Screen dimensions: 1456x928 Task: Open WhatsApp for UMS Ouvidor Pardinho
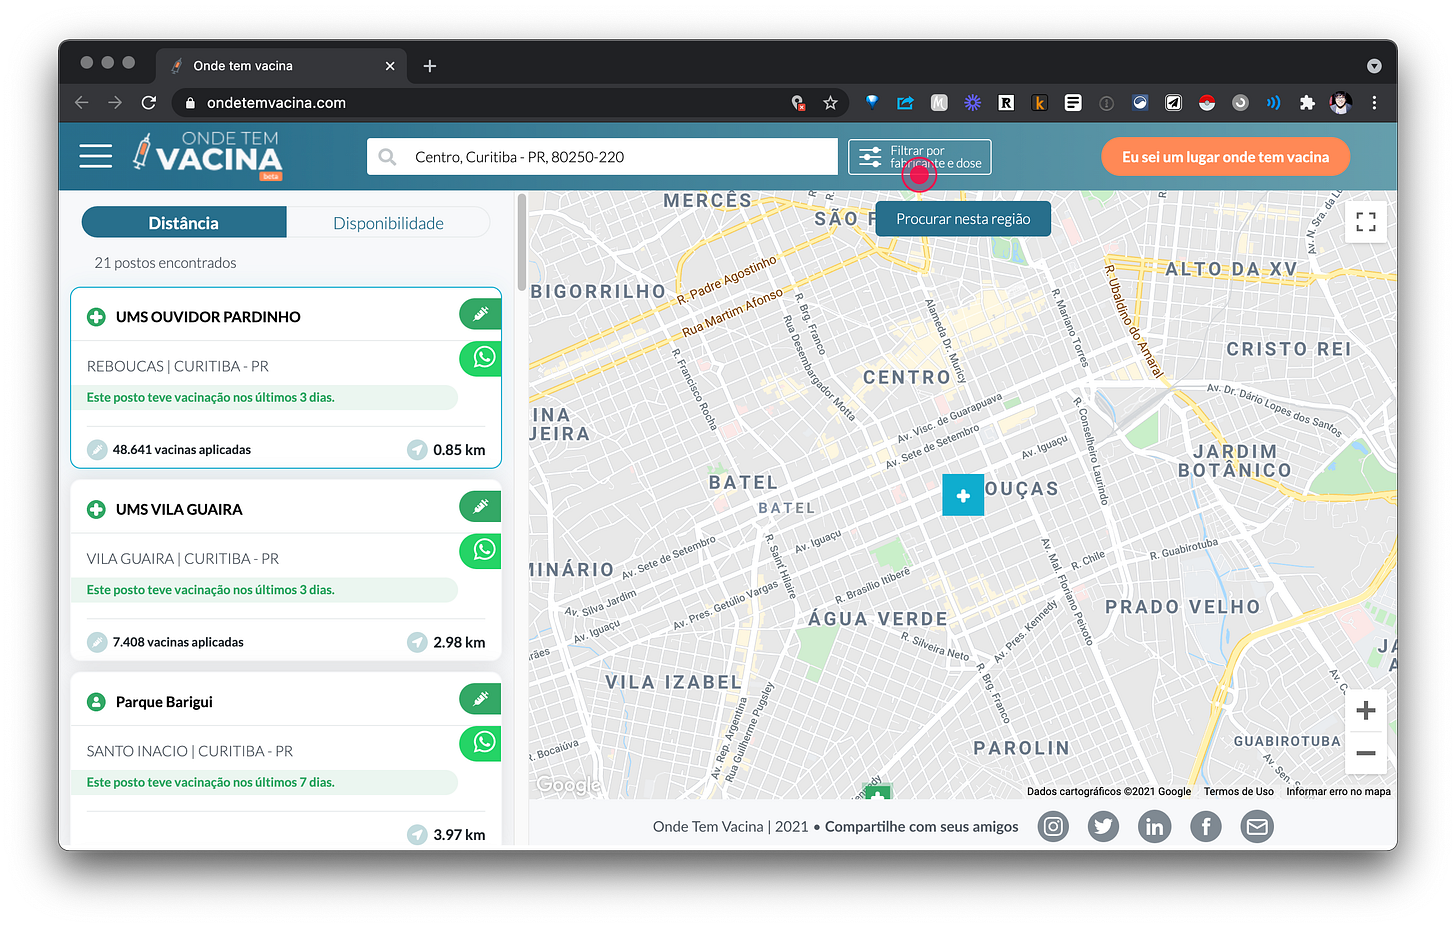(480, 358)
